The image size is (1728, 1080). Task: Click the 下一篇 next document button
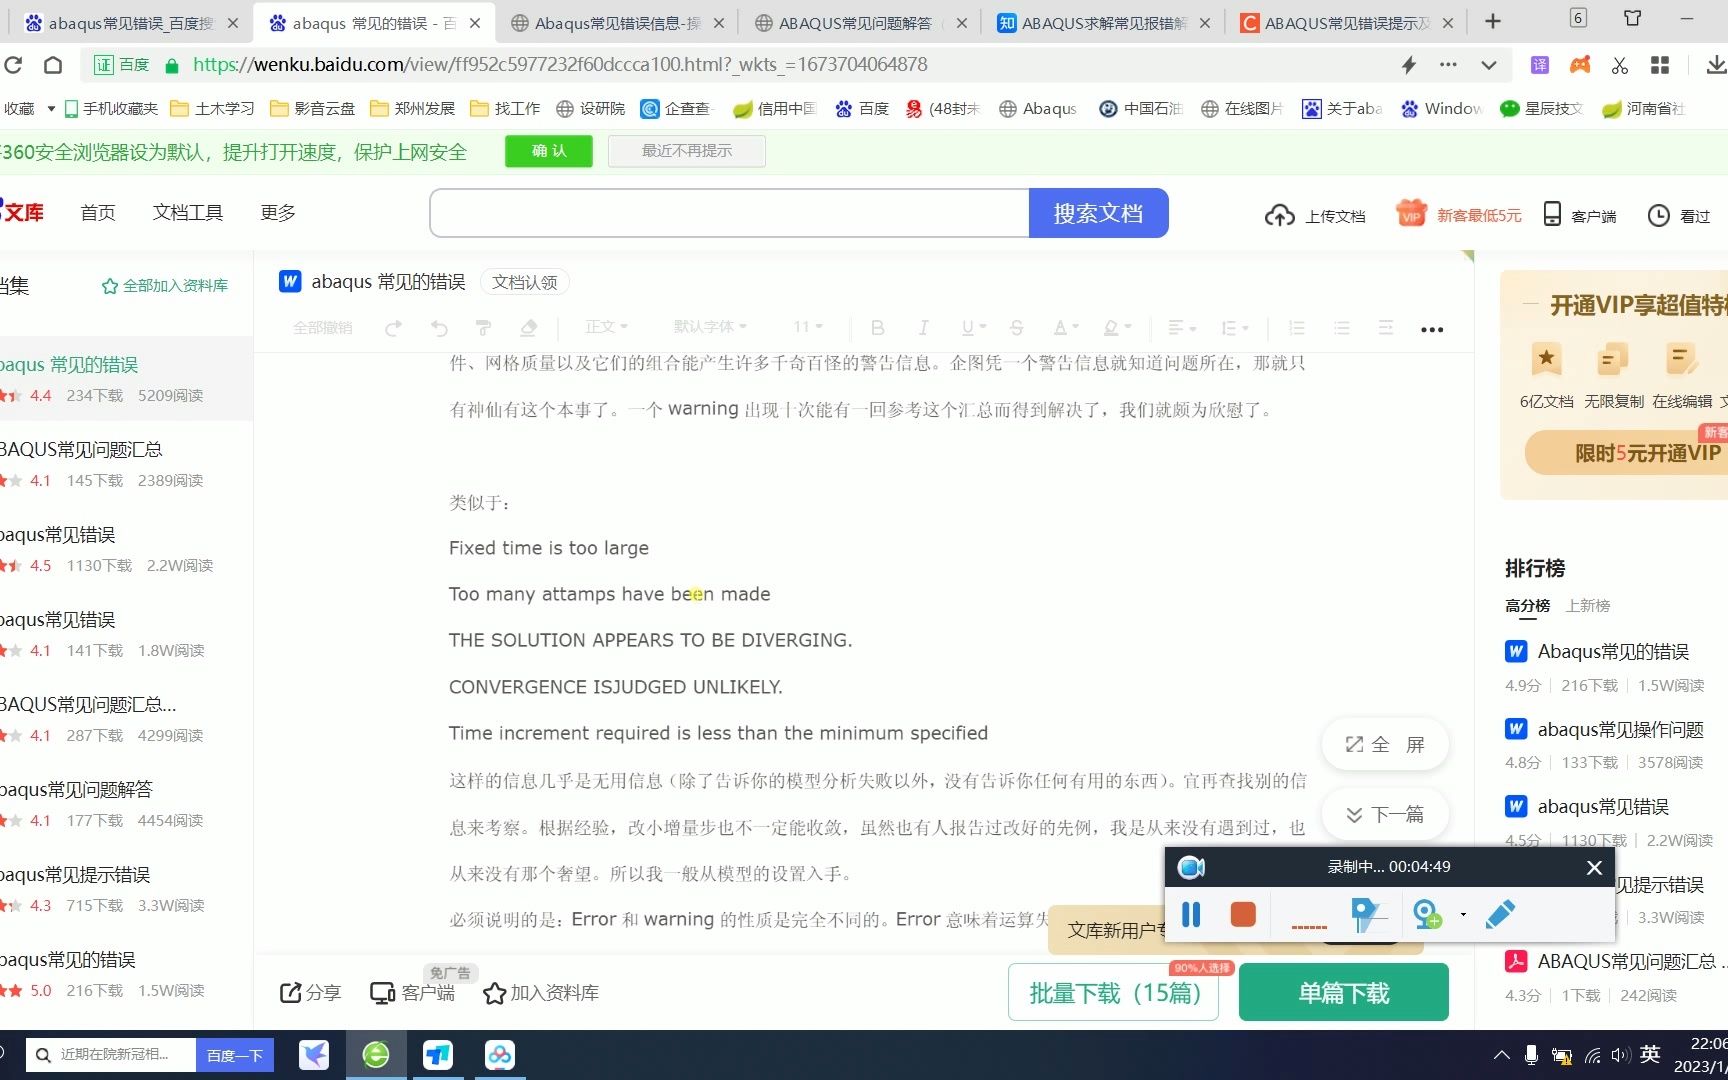[1385, 815]
